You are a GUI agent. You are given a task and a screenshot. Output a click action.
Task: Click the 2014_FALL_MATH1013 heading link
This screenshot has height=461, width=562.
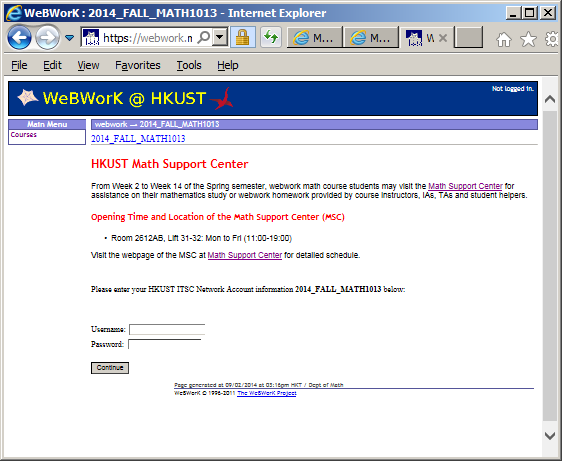pos(138,139)
